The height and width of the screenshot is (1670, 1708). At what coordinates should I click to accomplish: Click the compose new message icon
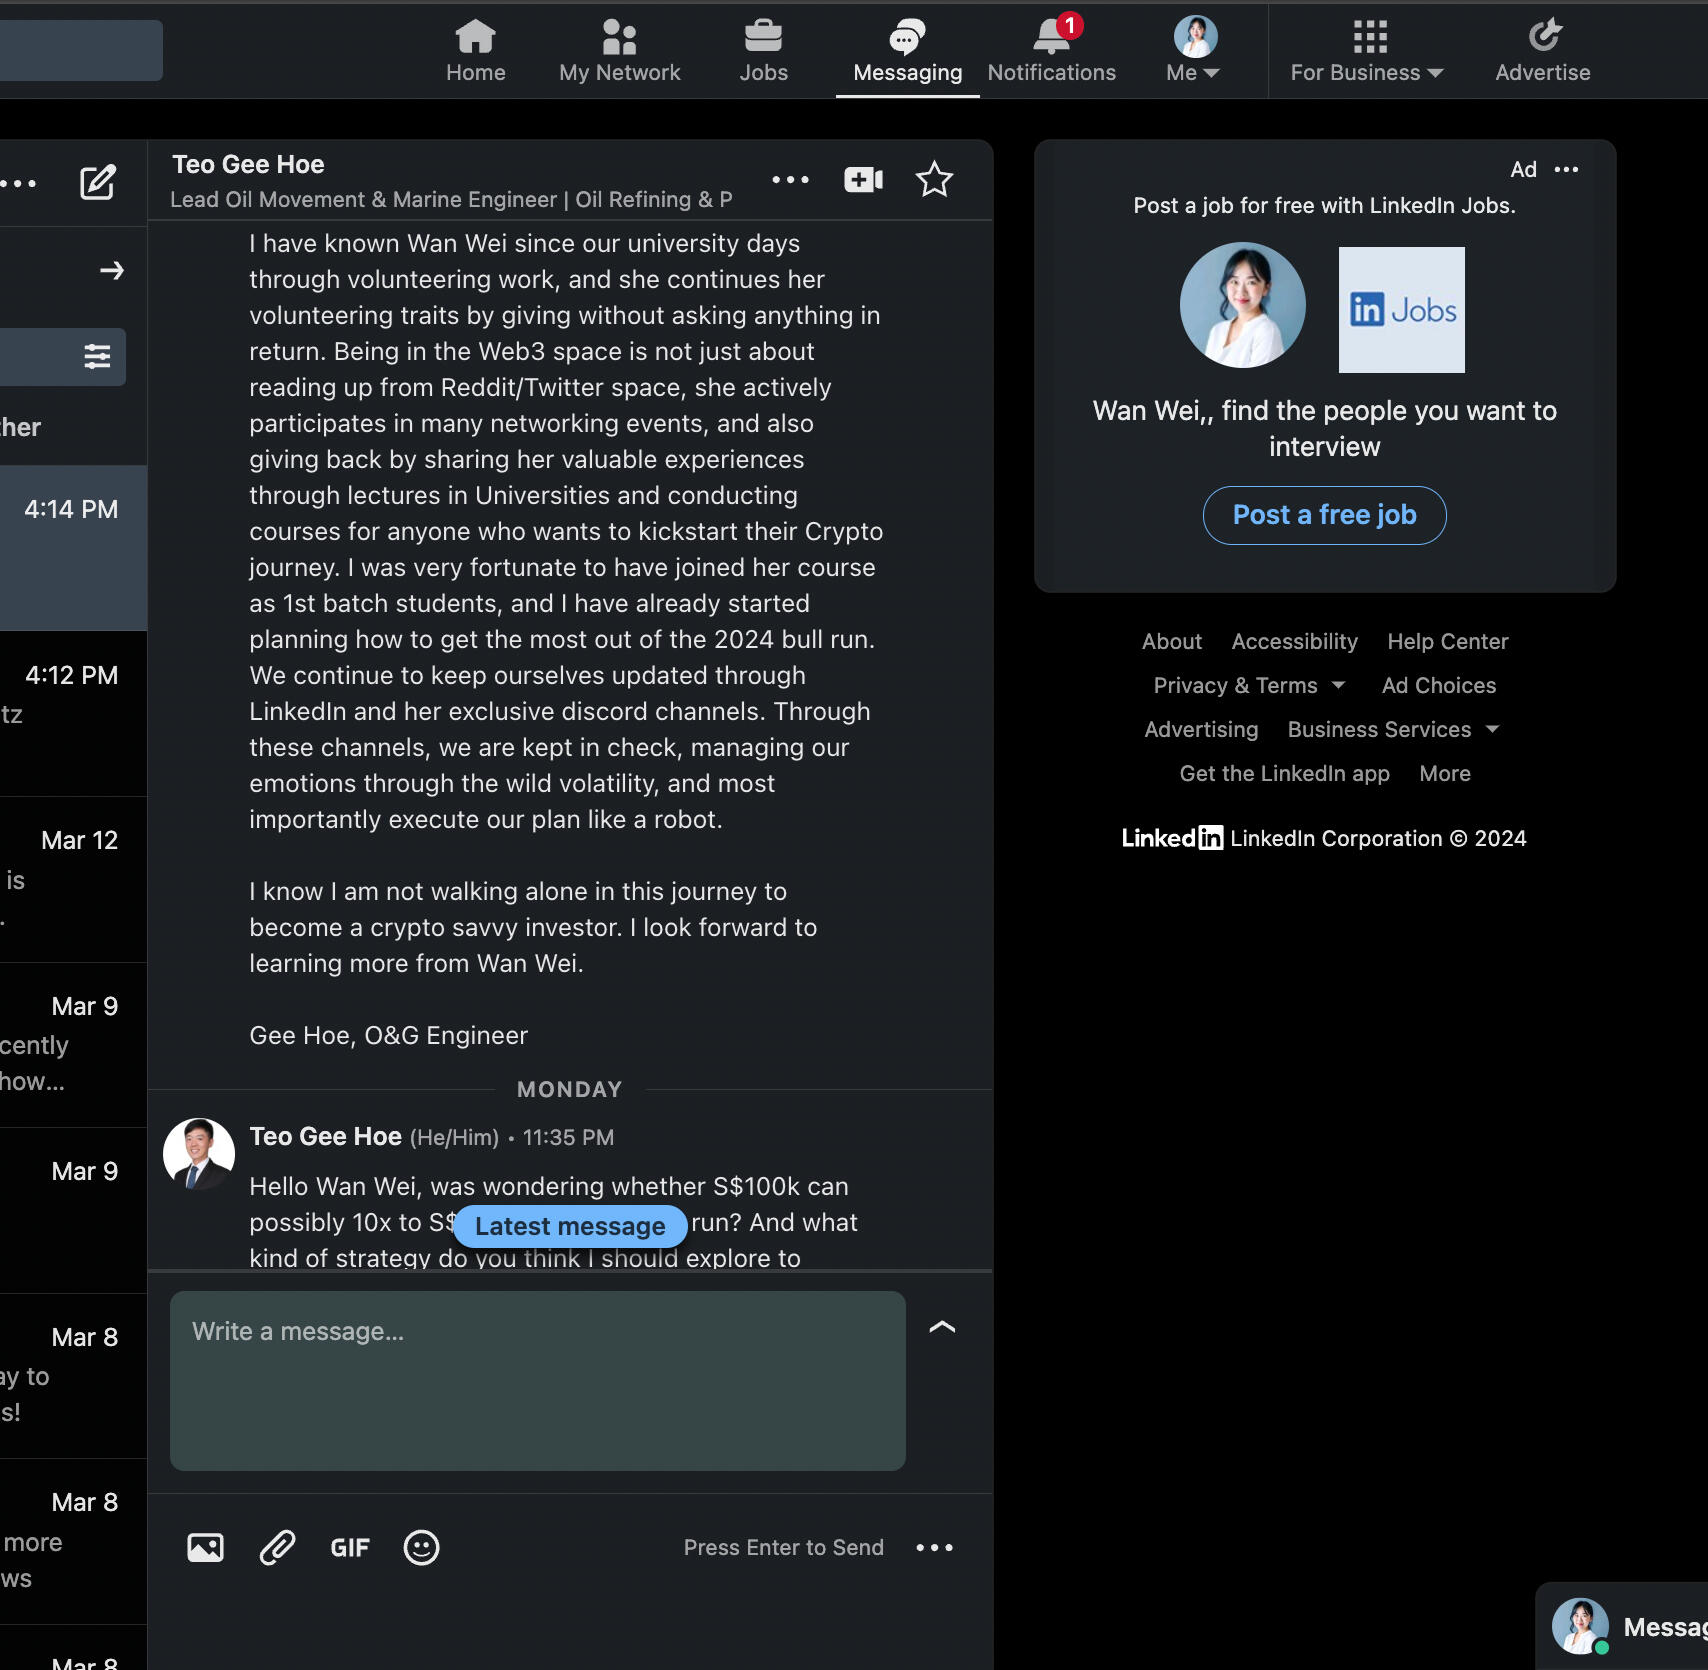pos(97,183)
